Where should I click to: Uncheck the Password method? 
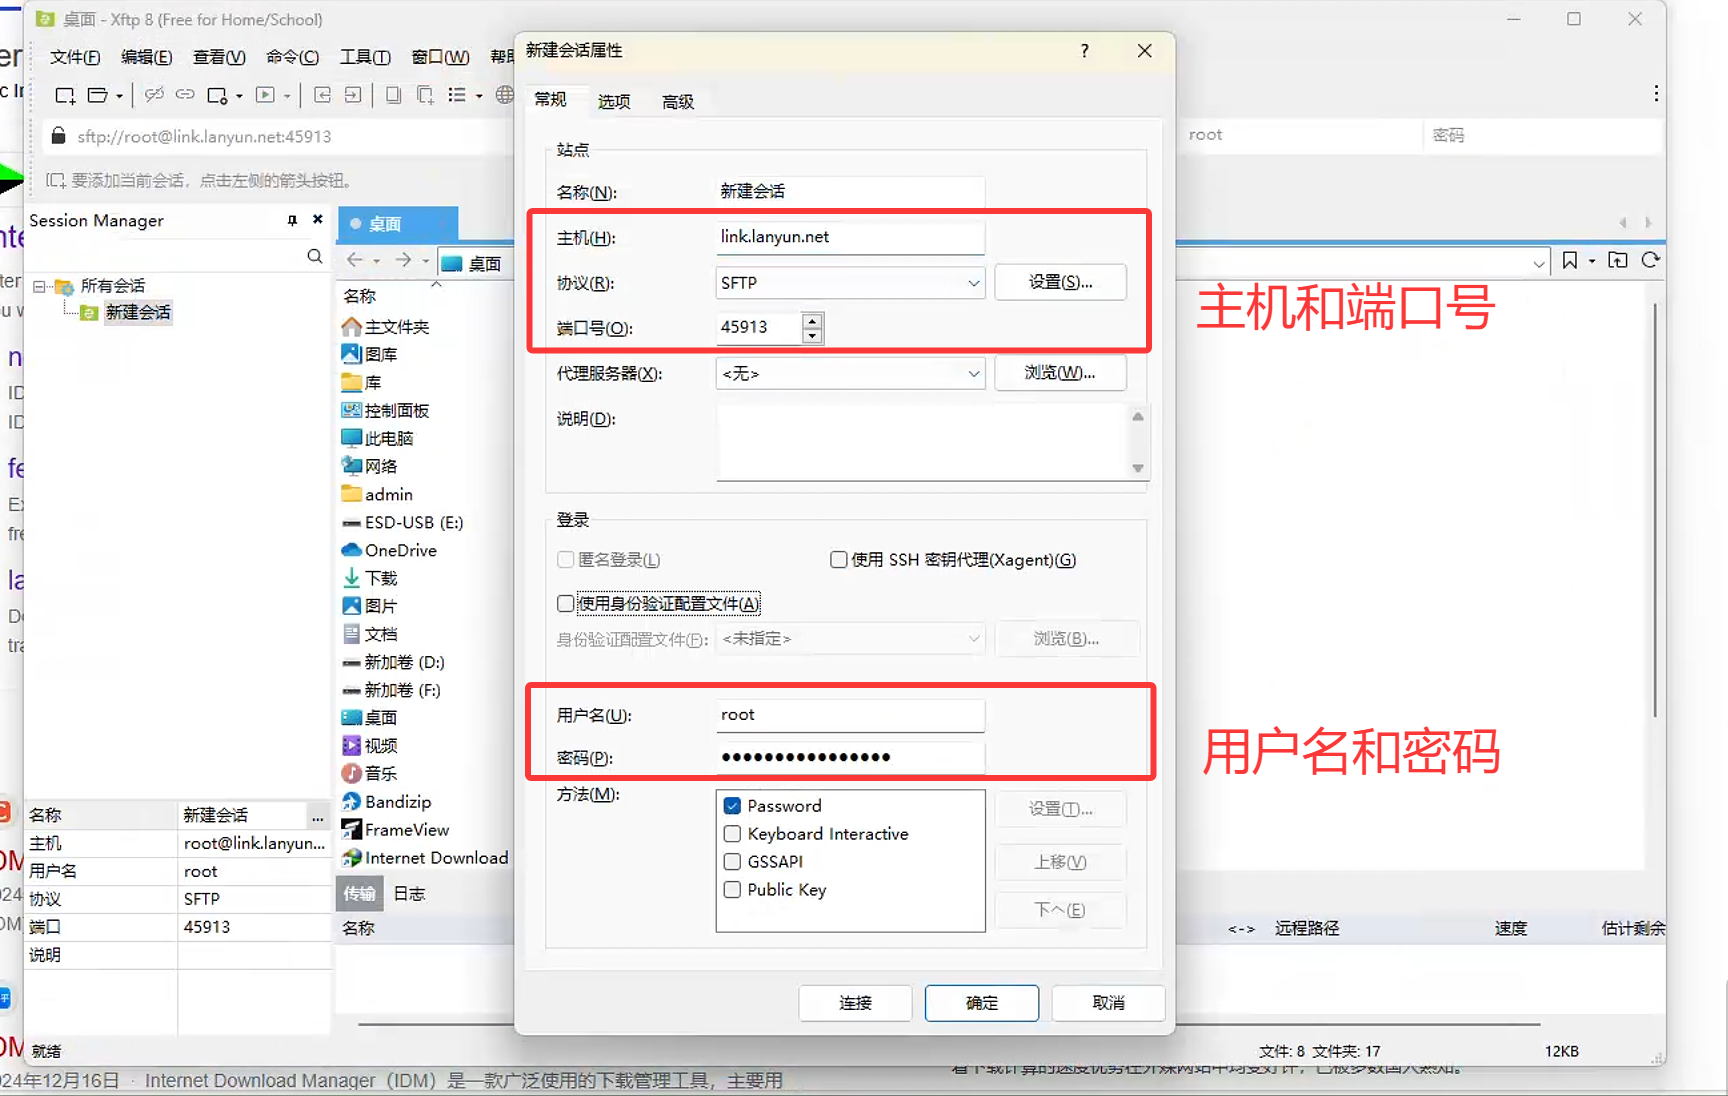tap(732, 806)
